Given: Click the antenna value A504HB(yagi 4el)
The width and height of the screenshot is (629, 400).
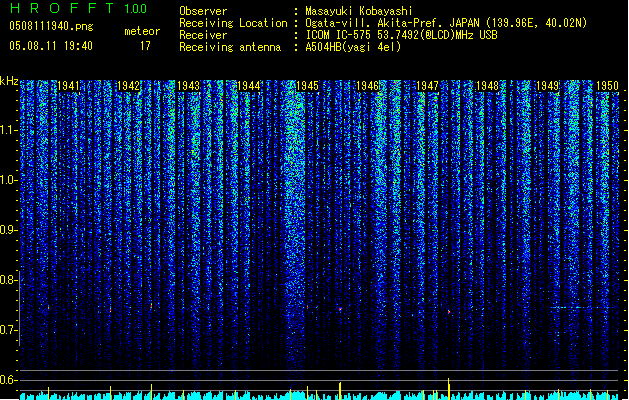Looking at the screenshot, I should click(353, 47).
